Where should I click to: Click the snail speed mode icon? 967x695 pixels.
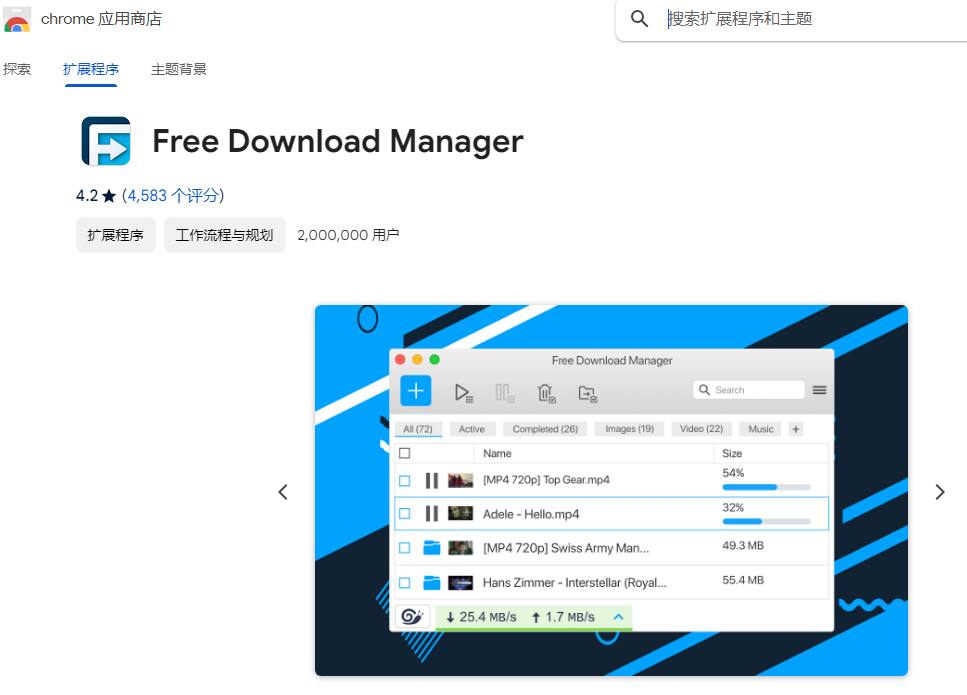click(412, 616)
